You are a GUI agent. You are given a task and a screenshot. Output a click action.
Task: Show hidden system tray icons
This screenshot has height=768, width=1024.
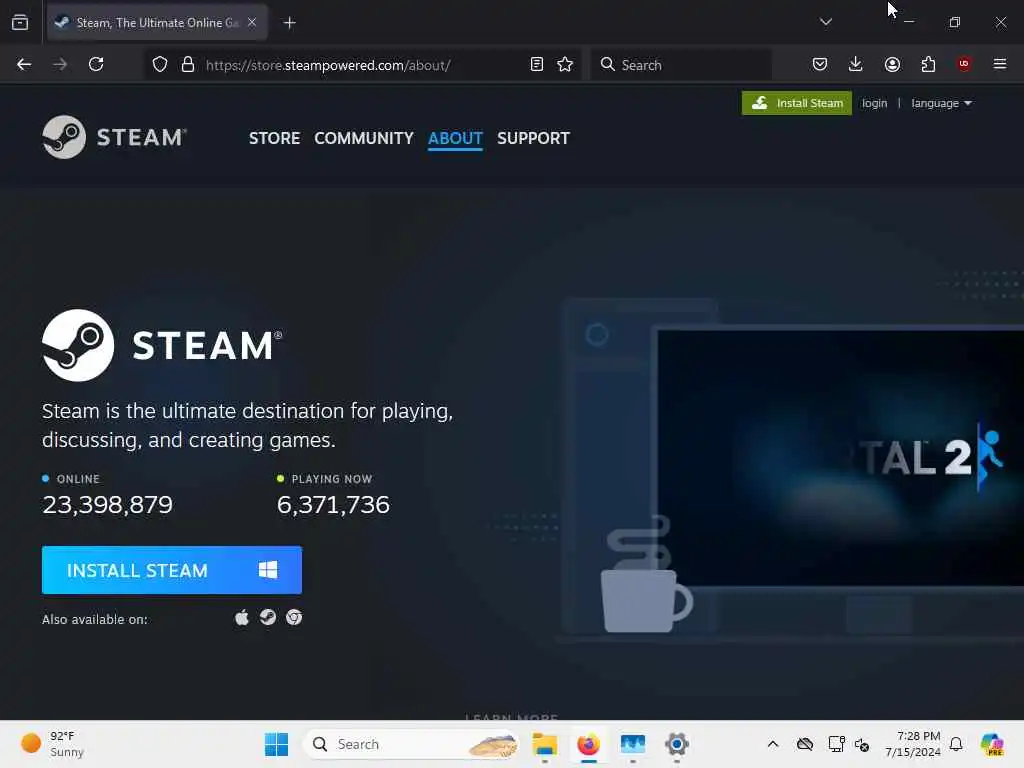[x=773, y=744]
